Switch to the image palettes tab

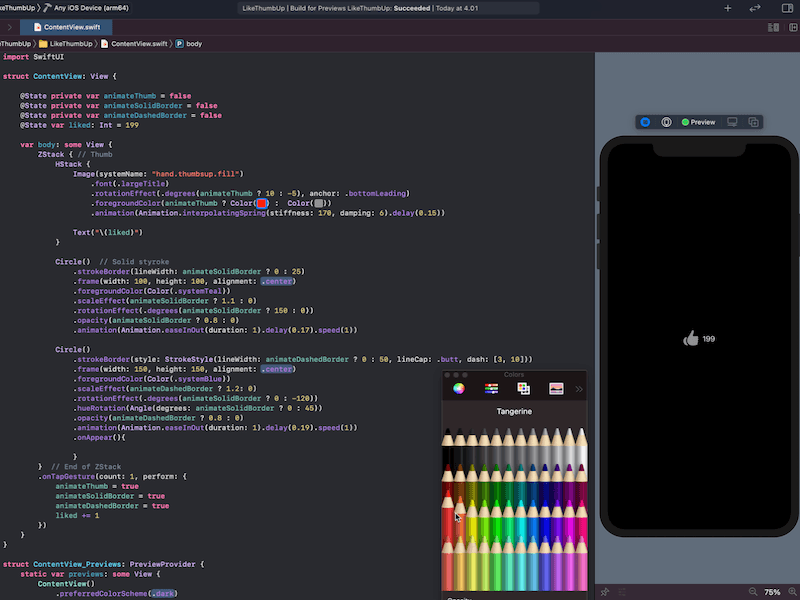pyautogui.click(x=556, y=388)
